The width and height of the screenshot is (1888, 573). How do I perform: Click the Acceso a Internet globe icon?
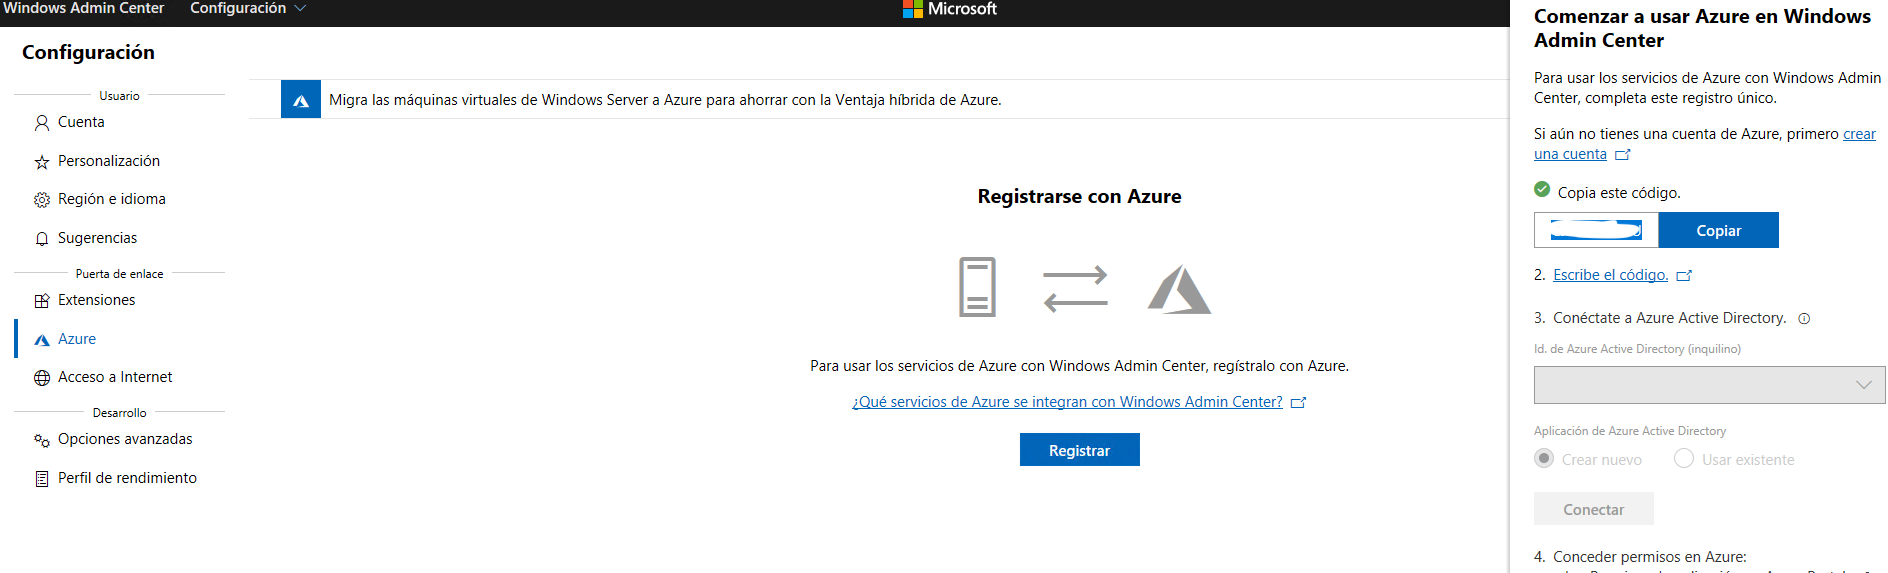(42, 378)
